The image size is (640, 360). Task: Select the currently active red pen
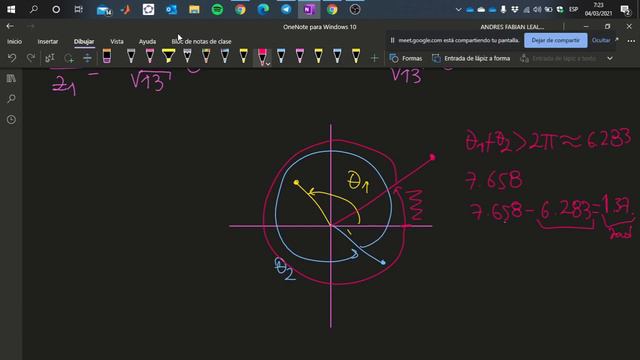tap(262, 57)
